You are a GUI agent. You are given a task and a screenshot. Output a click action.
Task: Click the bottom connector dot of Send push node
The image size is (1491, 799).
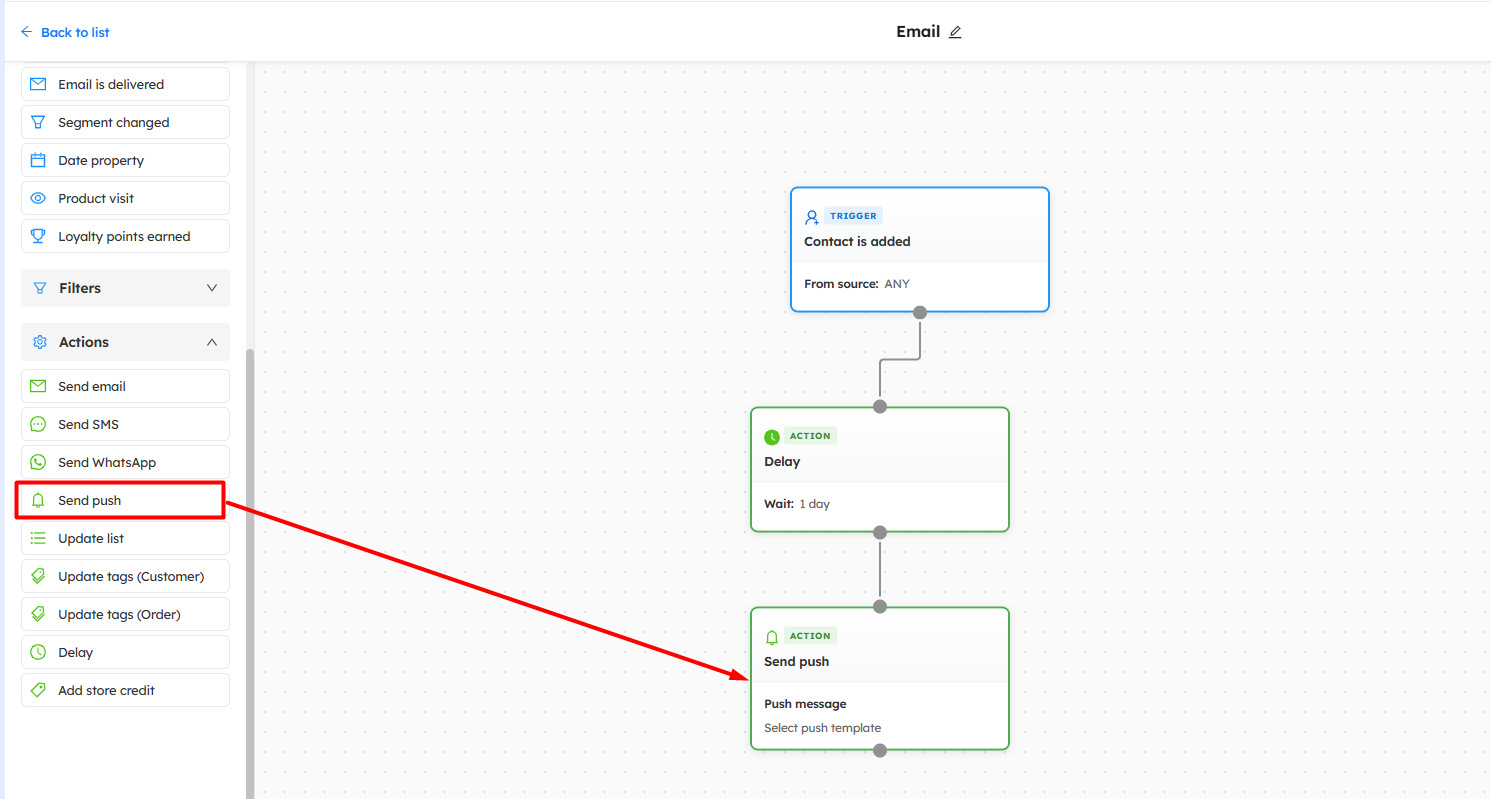point(880,750)
